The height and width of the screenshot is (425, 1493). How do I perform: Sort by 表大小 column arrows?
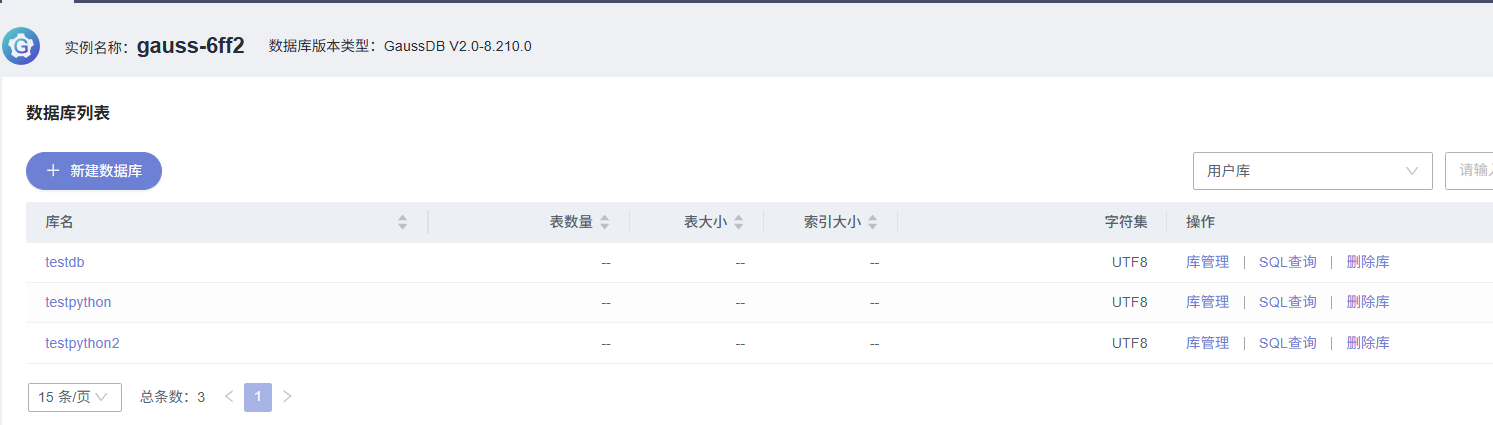click(738, 223)
